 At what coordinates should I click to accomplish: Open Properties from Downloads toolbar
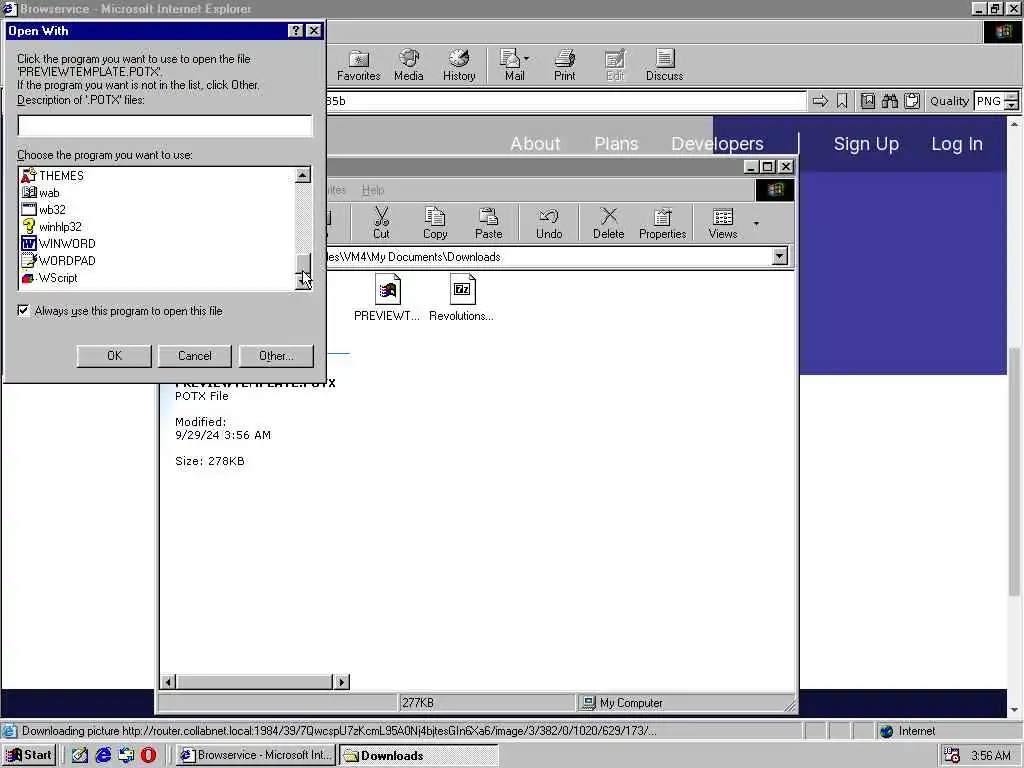[x=663, y=223]
